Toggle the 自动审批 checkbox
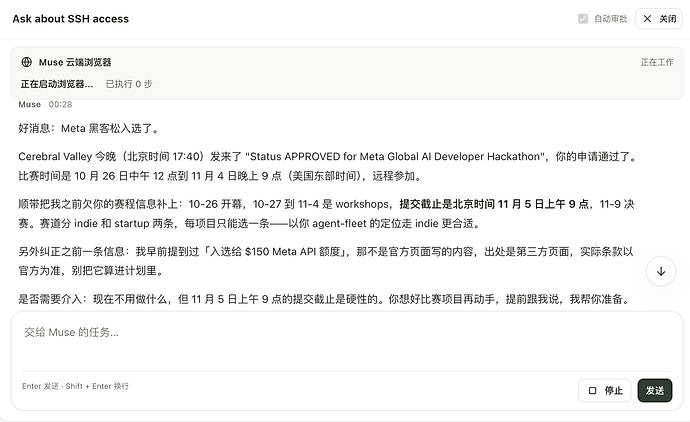 583,19
